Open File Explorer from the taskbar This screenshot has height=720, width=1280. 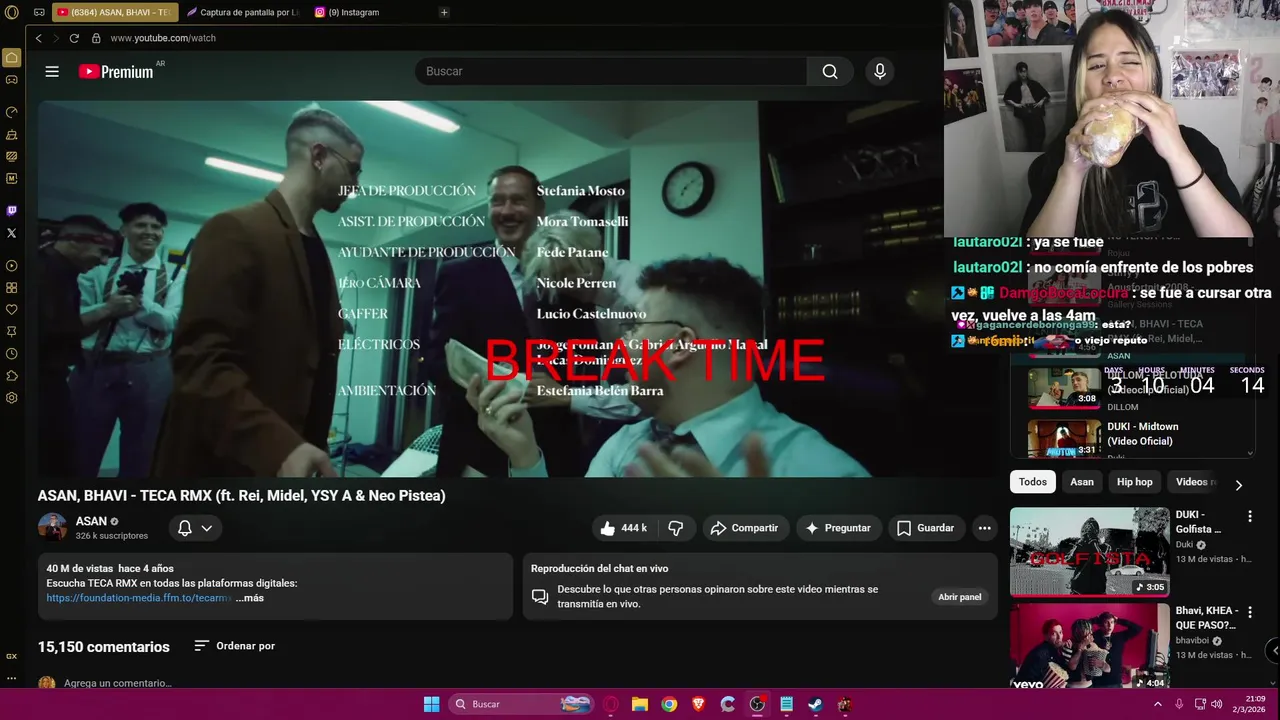pos(640,704)
